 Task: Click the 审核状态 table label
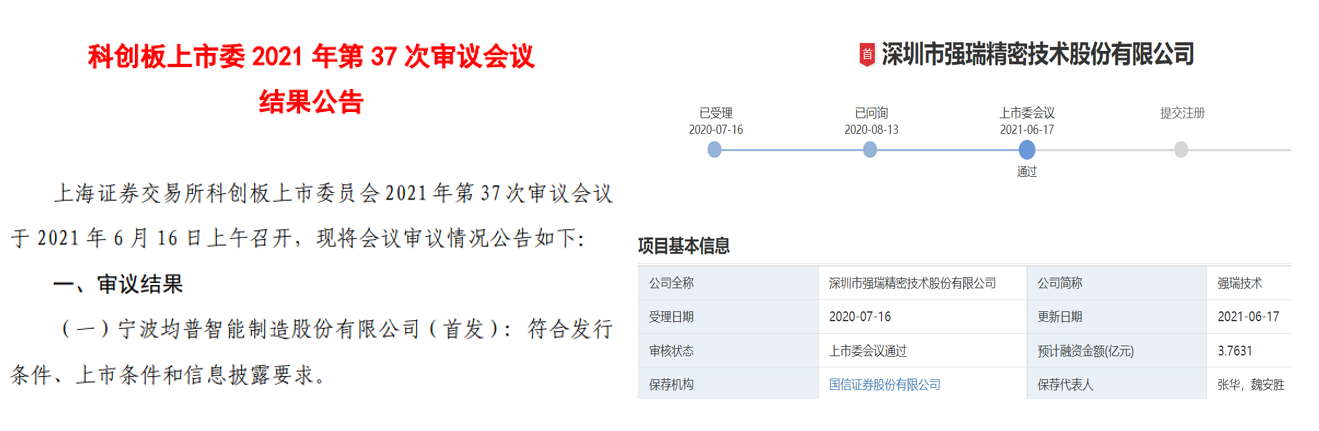[671, 351]
